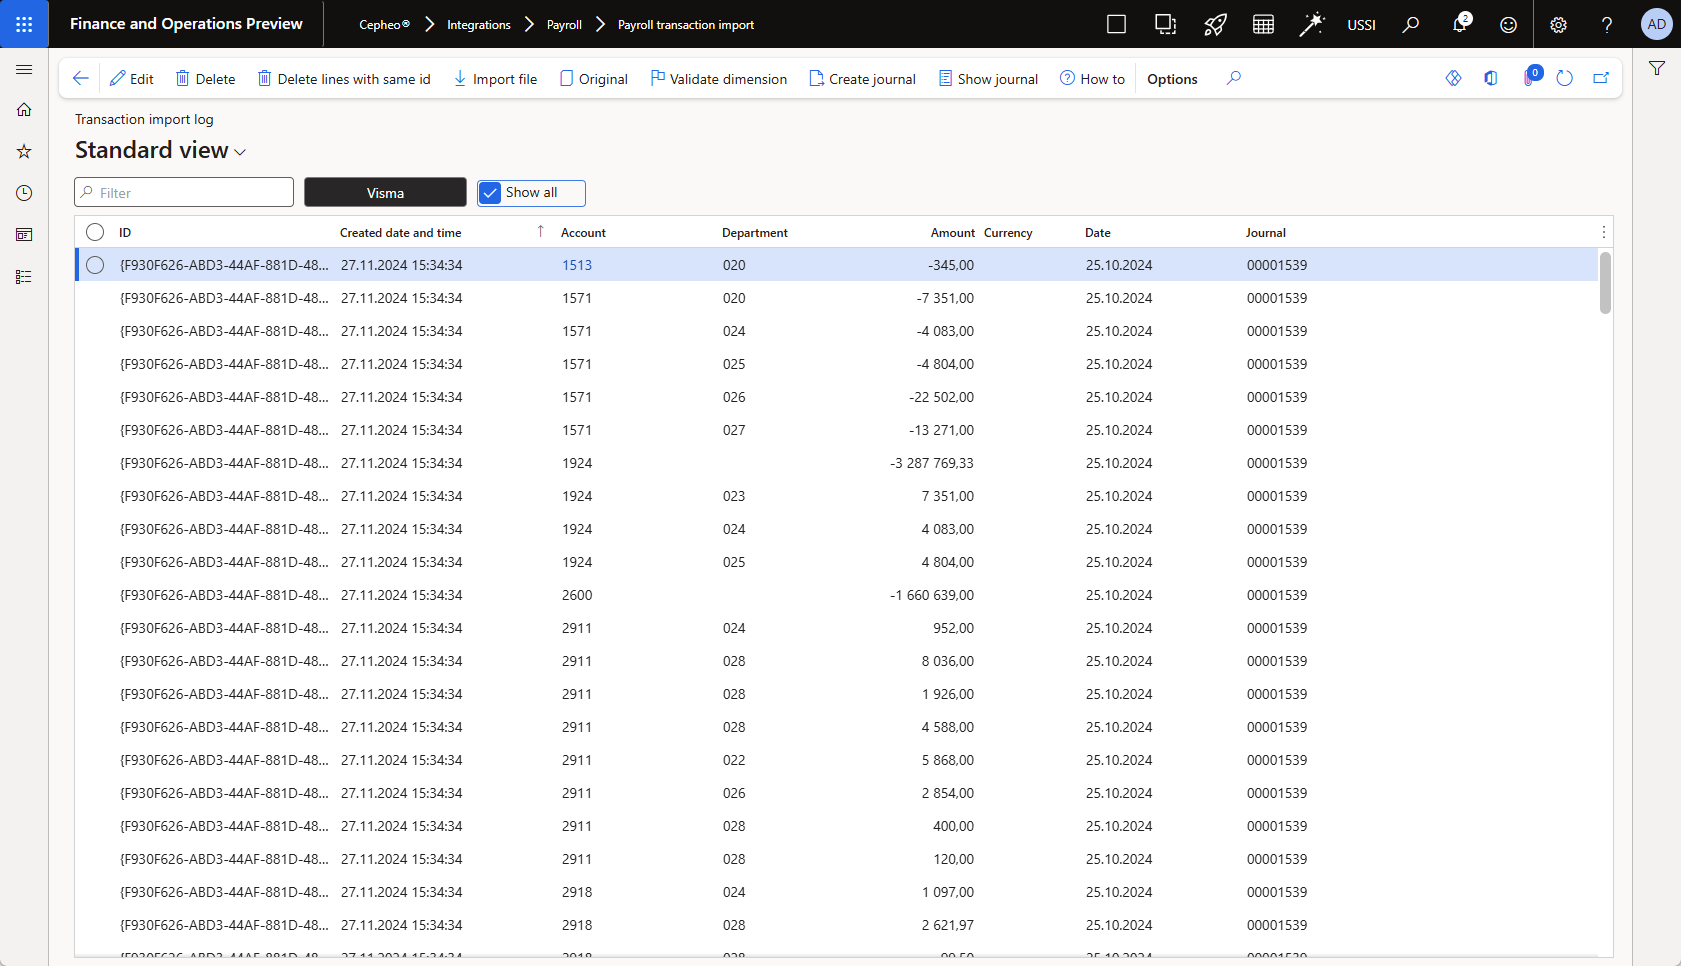Click the Home icon in sidebar
1681x966 pixels.
24,109
